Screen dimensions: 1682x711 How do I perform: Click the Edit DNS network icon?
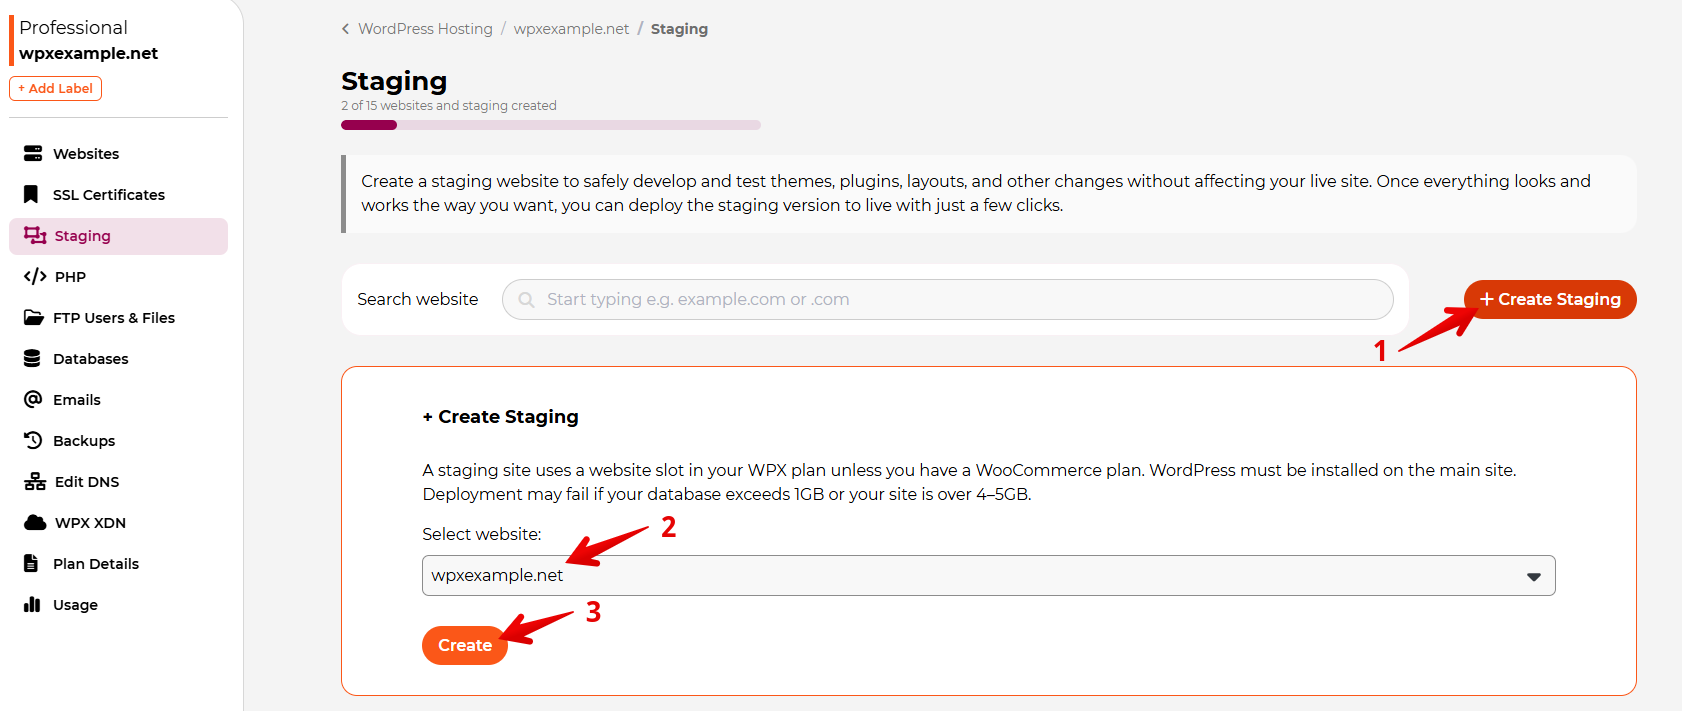pyautogui.click(x=35, y=481)
